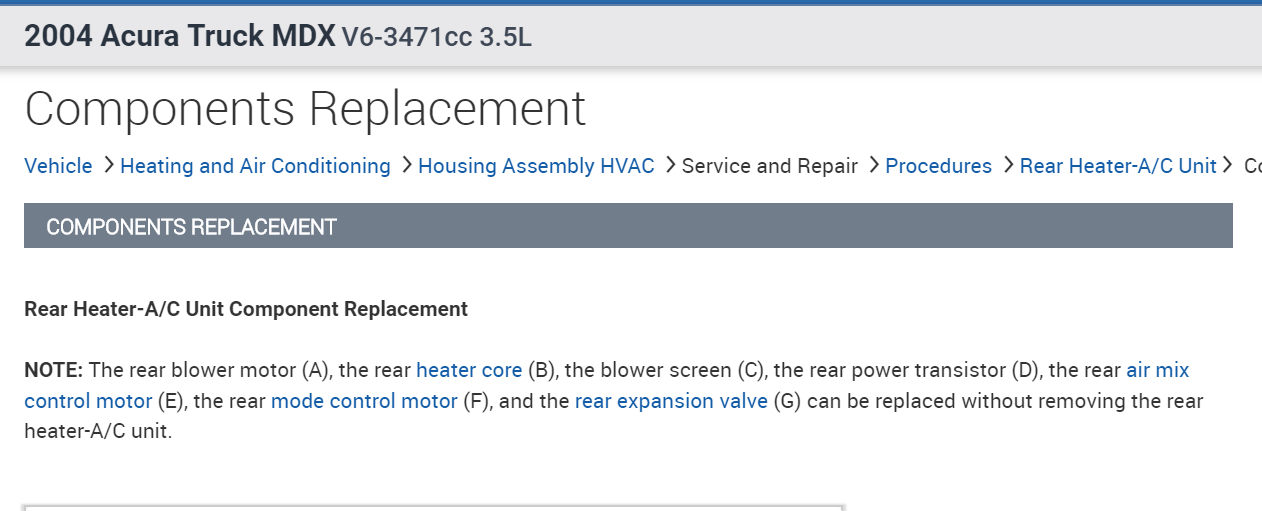Click the large Components Replacement page heading
The width and height of the screenshot is (1262, 511).
tap(305, 109)
